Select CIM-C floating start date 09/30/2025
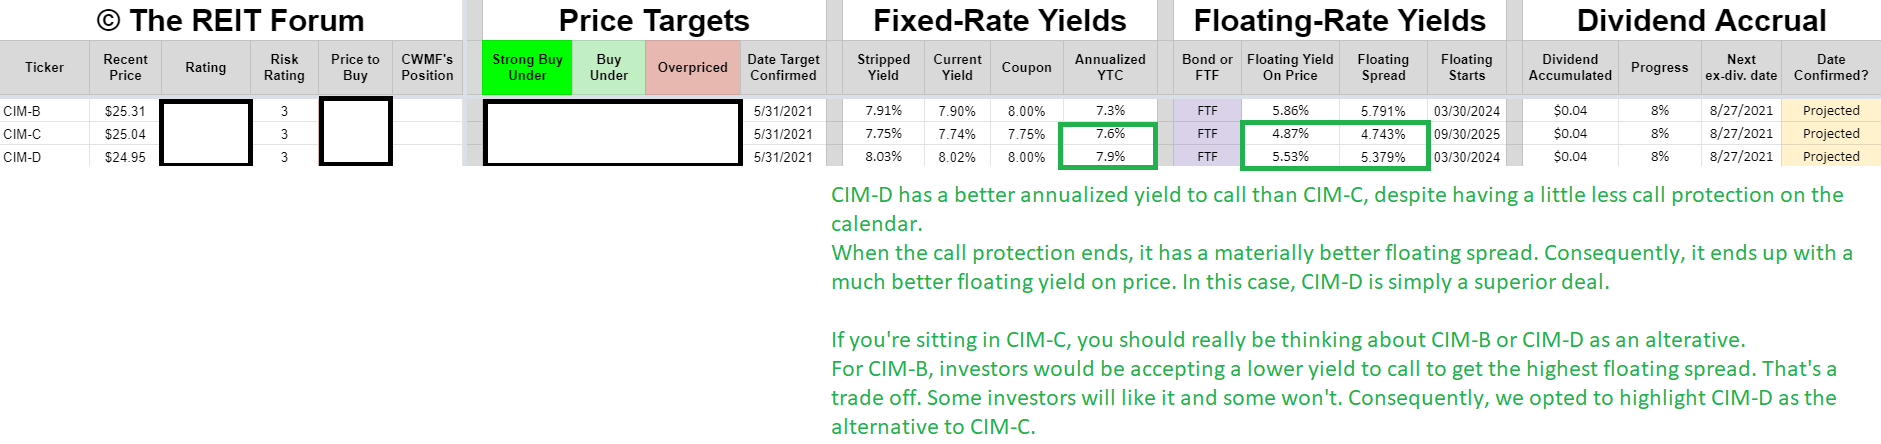Screen dimensions: 1881x444 coord(1467,134)
